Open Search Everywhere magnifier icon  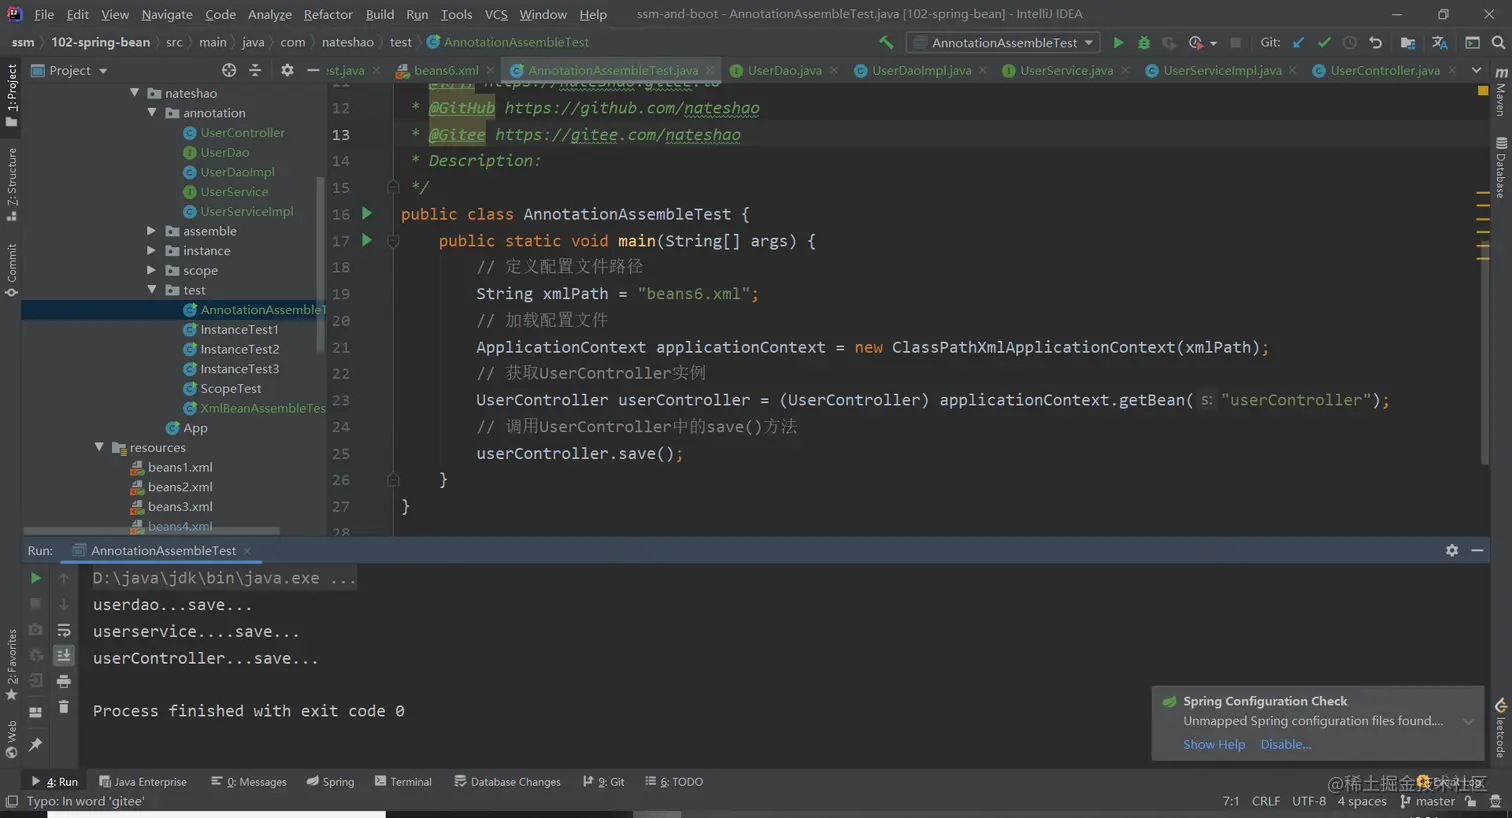tap(1498, 42)
